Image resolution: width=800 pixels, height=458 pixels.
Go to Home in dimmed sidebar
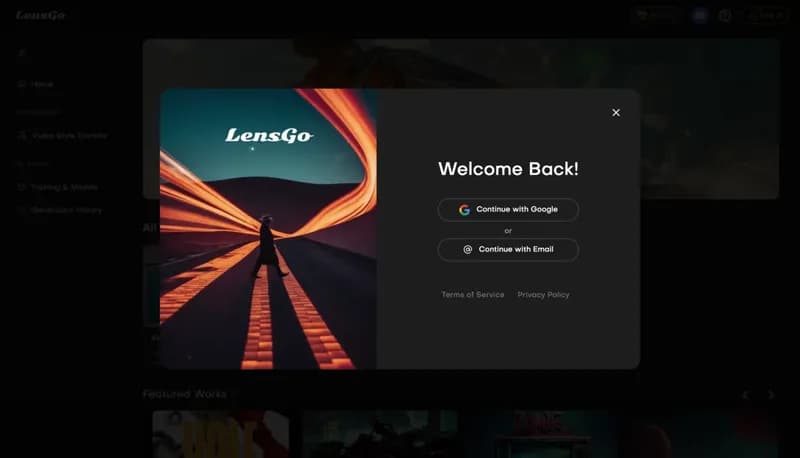click(x=36, y=84)
